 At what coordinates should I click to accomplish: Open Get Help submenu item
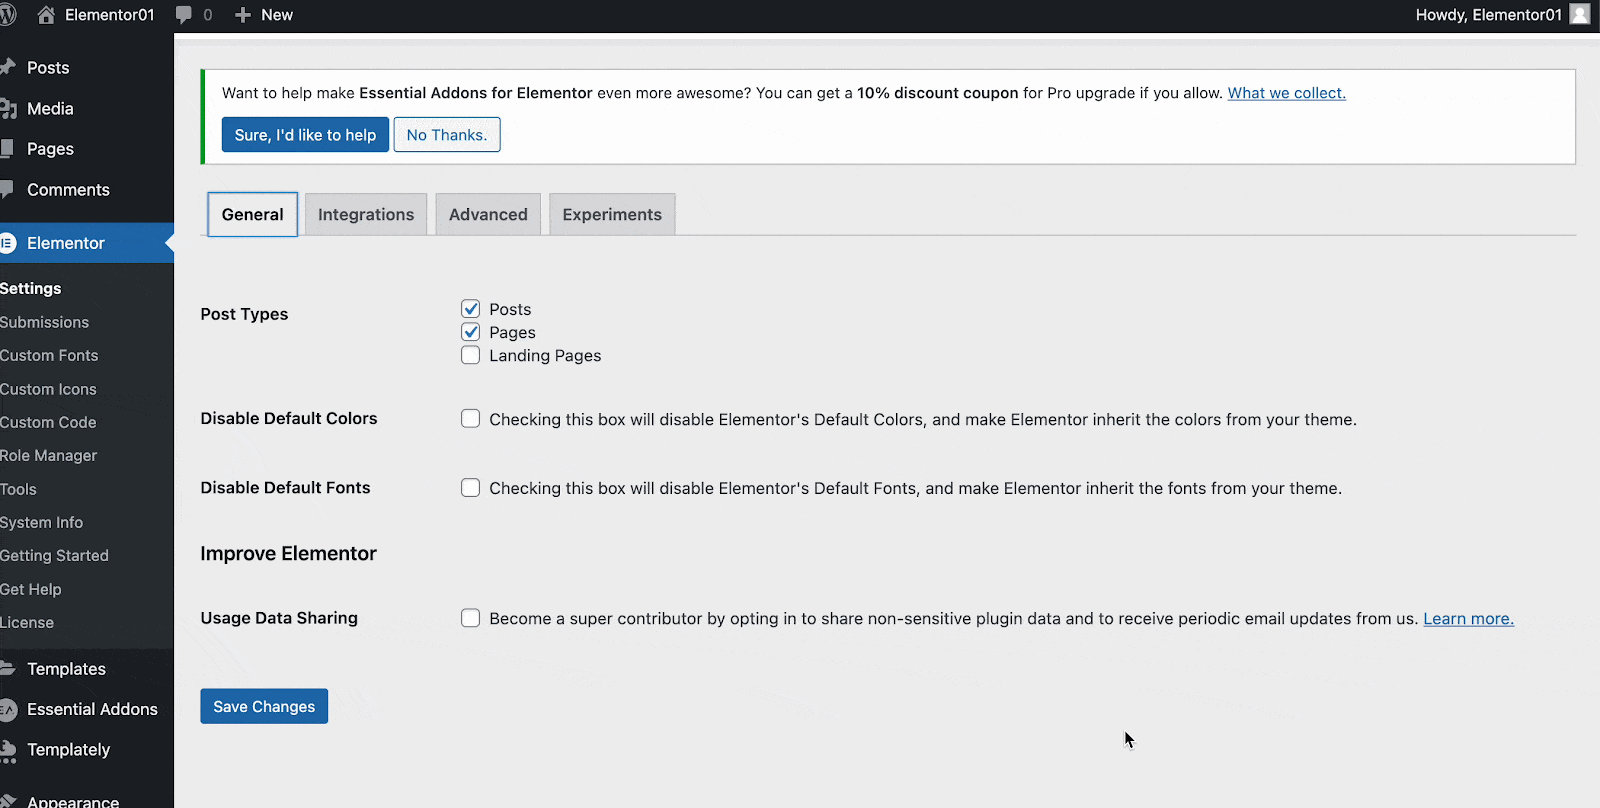coord(31,589)
